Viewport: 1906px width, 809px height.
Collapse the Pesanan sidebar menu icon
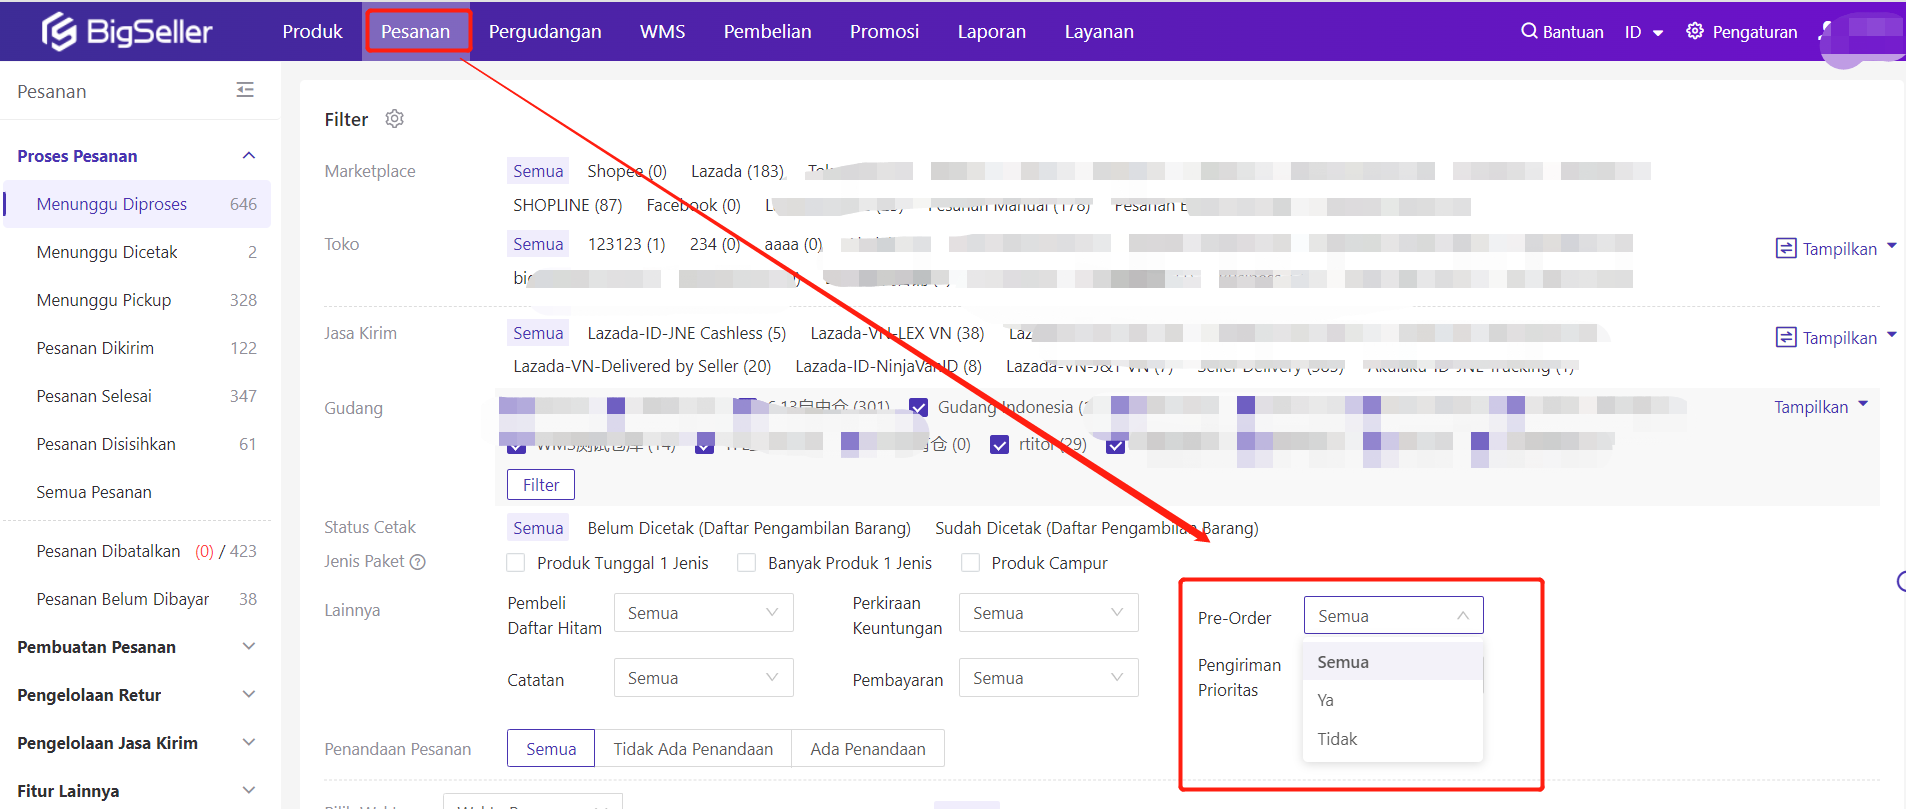(x=245, y=91)
